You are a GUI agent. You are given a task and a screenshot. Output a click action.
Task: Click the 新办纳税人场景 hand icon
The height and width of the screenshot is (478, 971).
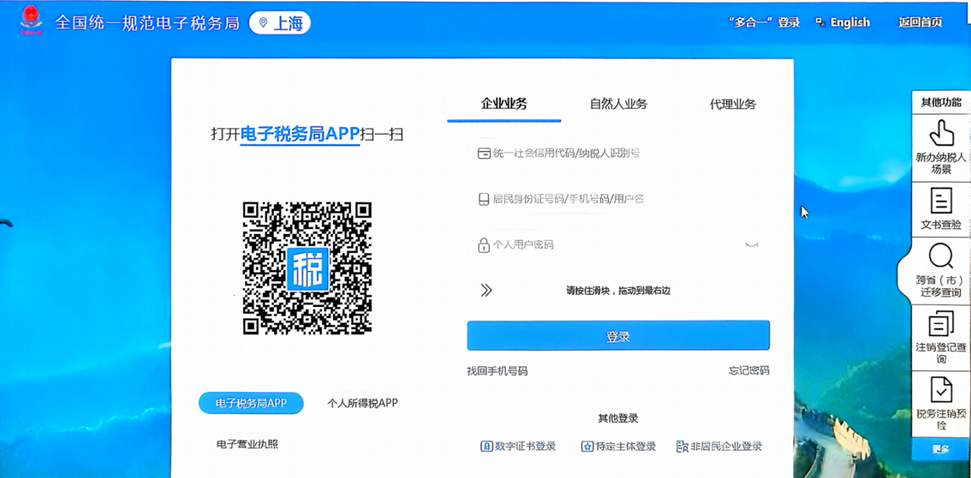point(941,133)
